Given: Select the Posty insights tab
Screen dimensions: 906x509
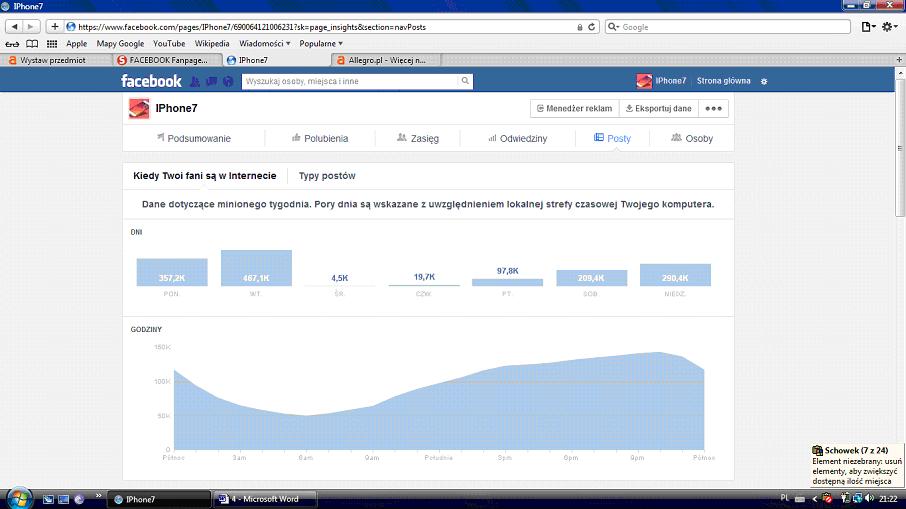Looking at the screenshot, I should point(612,139).
